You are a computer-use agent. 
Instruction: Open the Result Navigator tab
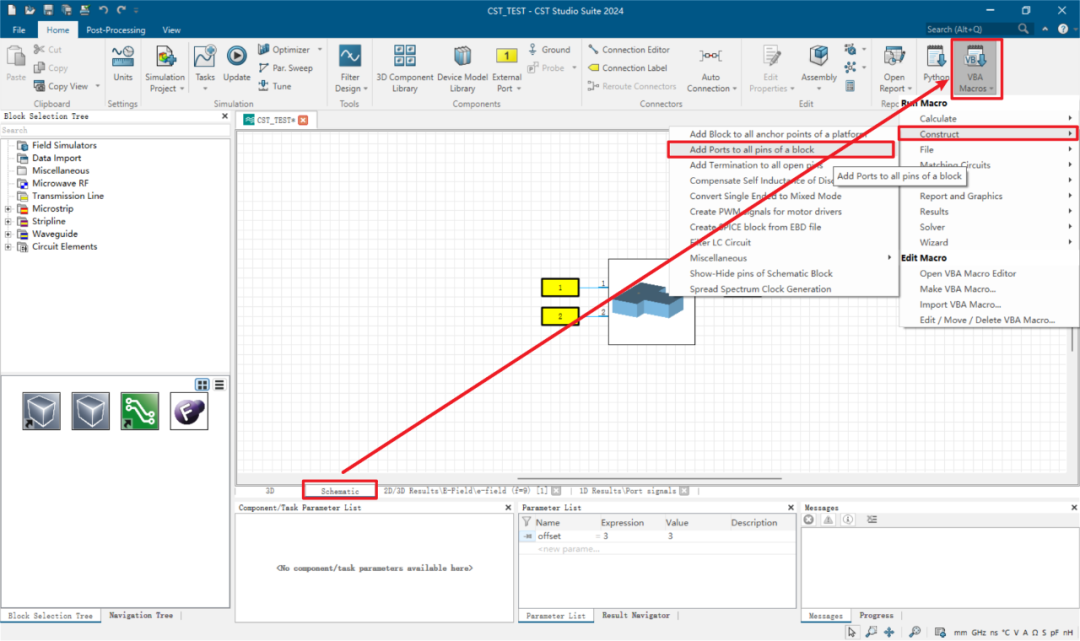point(636,616)
